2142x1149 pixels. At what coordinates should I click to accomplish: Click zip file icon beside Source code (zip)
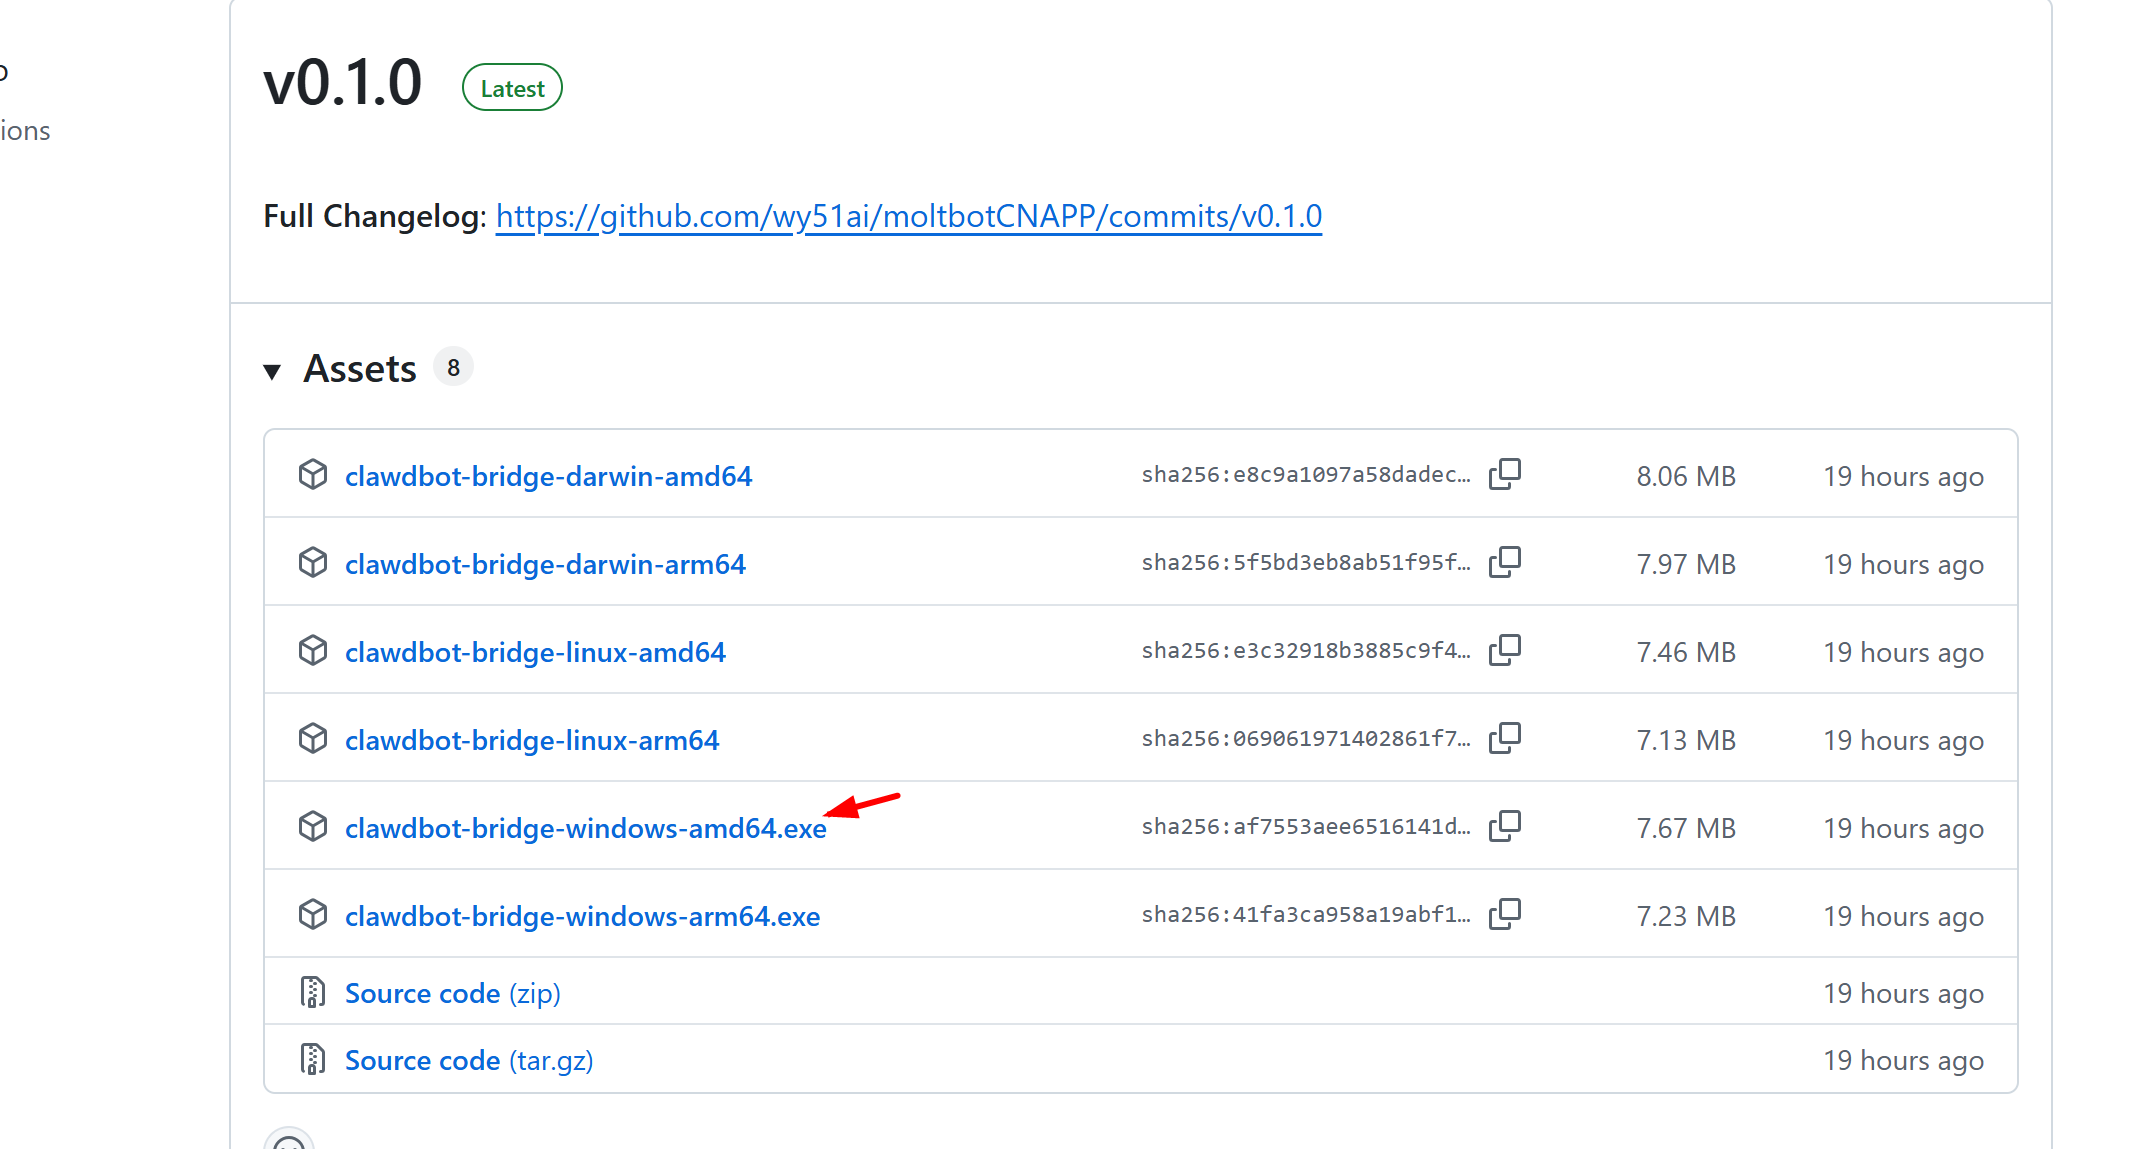[x=313, y=992]
